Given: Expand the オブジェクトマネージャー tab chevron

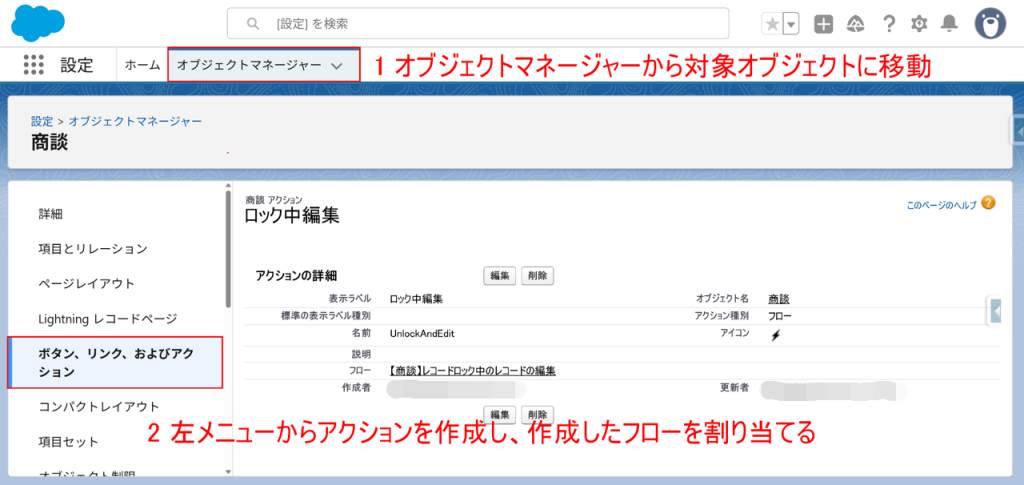Looking at the screenshot, I should tap(336, 65).
